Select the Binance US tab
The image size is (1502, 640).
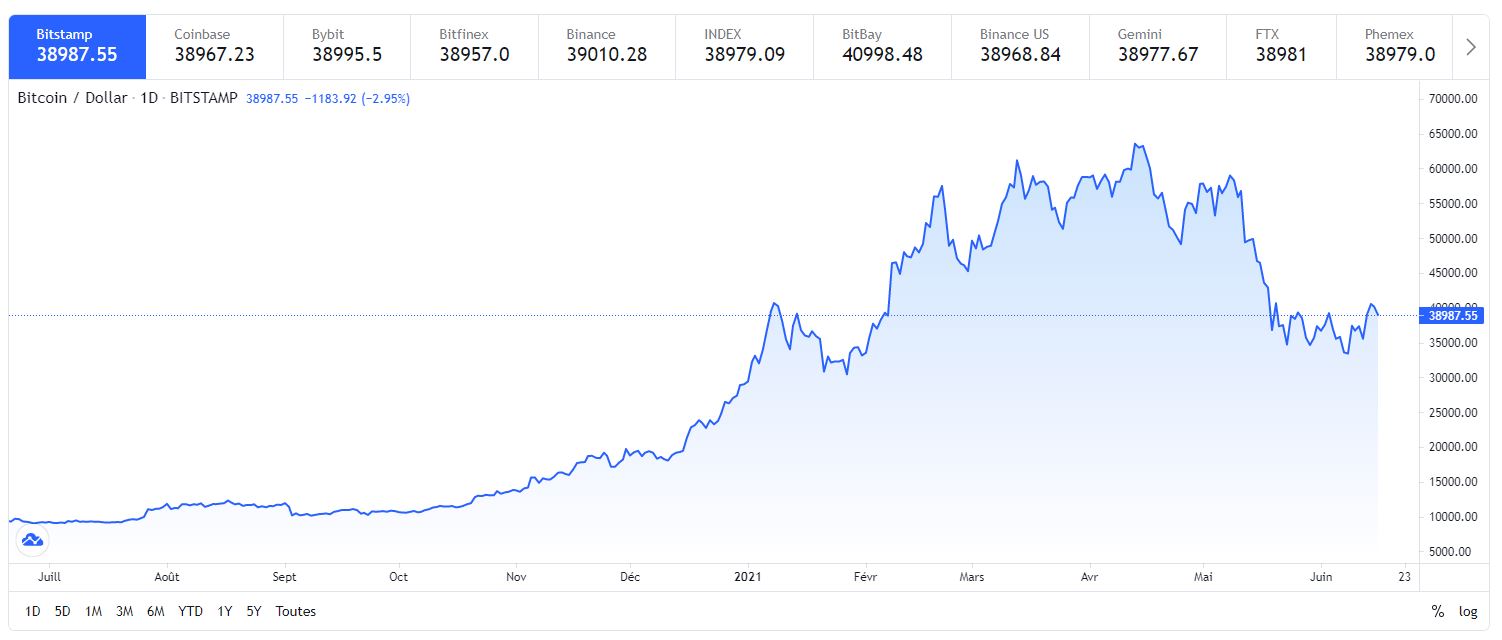tap(1020, 46)
